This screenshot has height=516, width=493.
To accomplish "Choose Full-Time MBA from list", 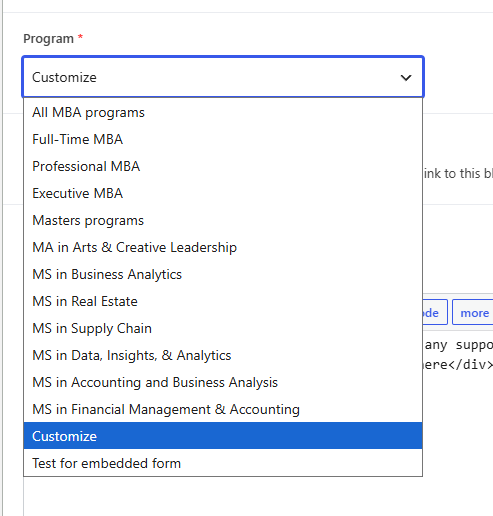I will pos(223,139).
